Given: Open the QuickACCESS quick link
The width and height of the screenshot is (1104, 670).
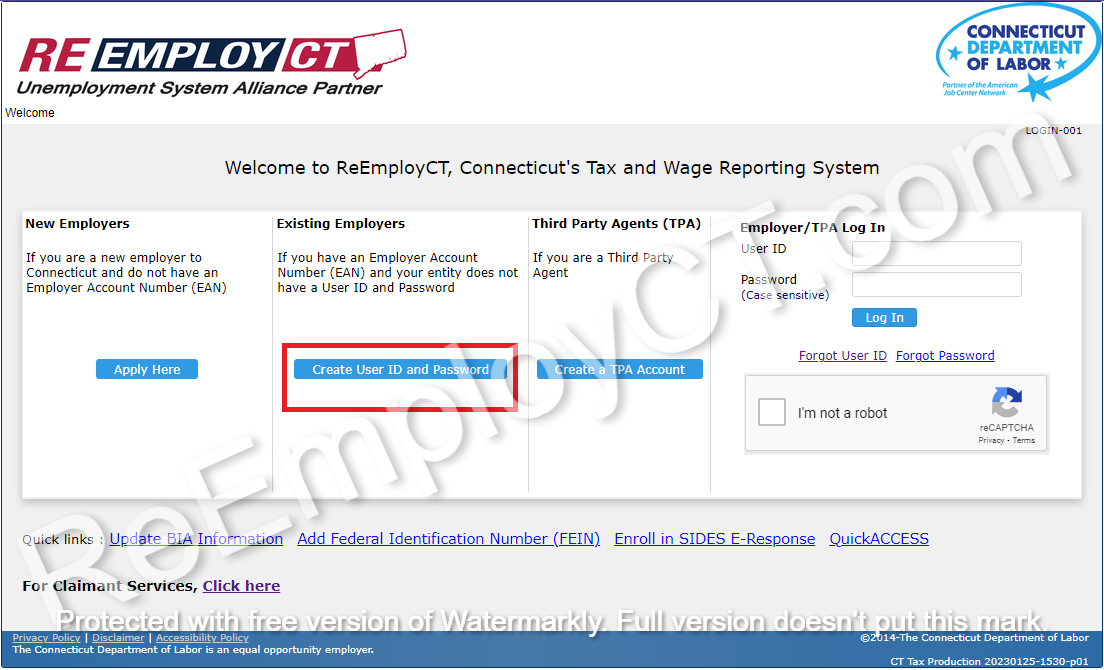Looking at the screenshot, I should (879, 539).
